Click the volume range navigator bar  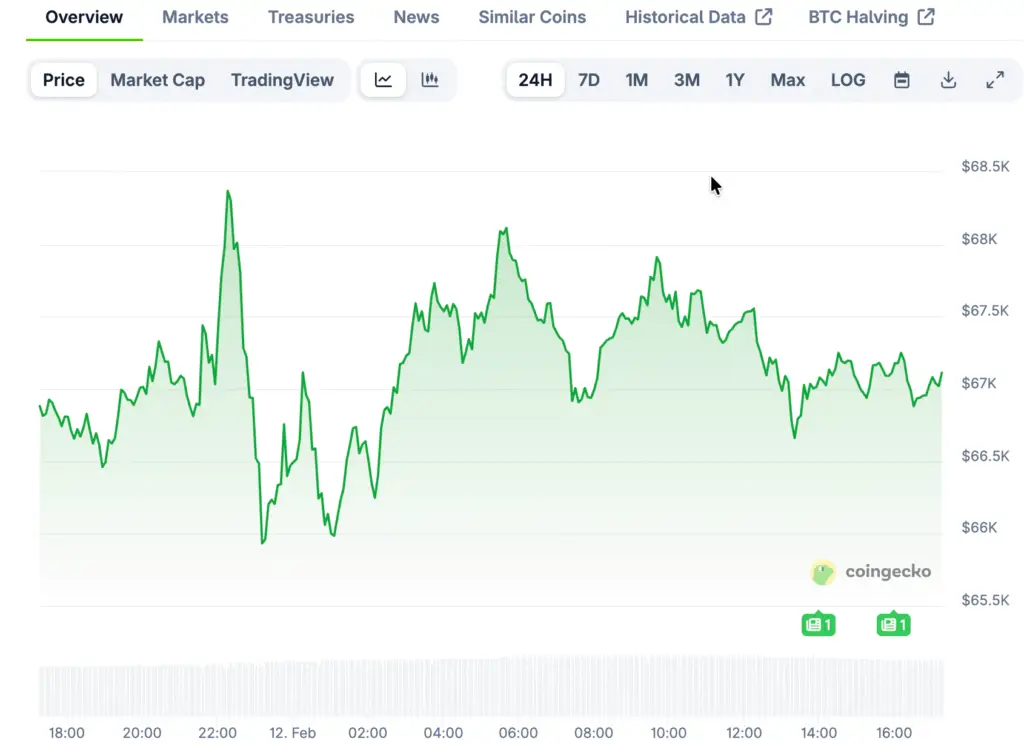coord(490,688)
